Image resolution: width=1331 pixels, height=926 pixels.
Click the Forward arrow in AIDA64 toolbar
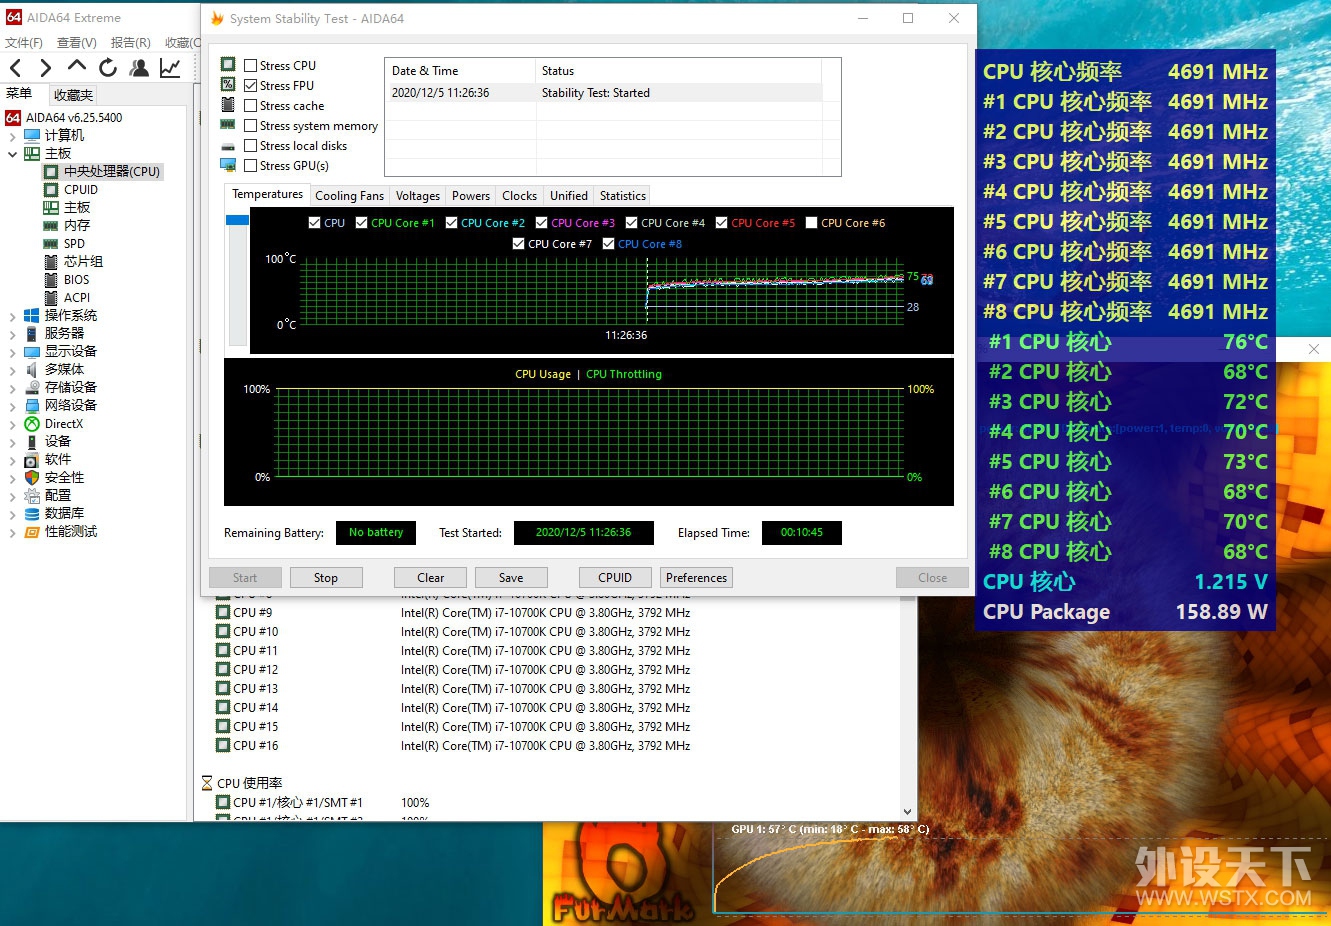pos(46,68)
